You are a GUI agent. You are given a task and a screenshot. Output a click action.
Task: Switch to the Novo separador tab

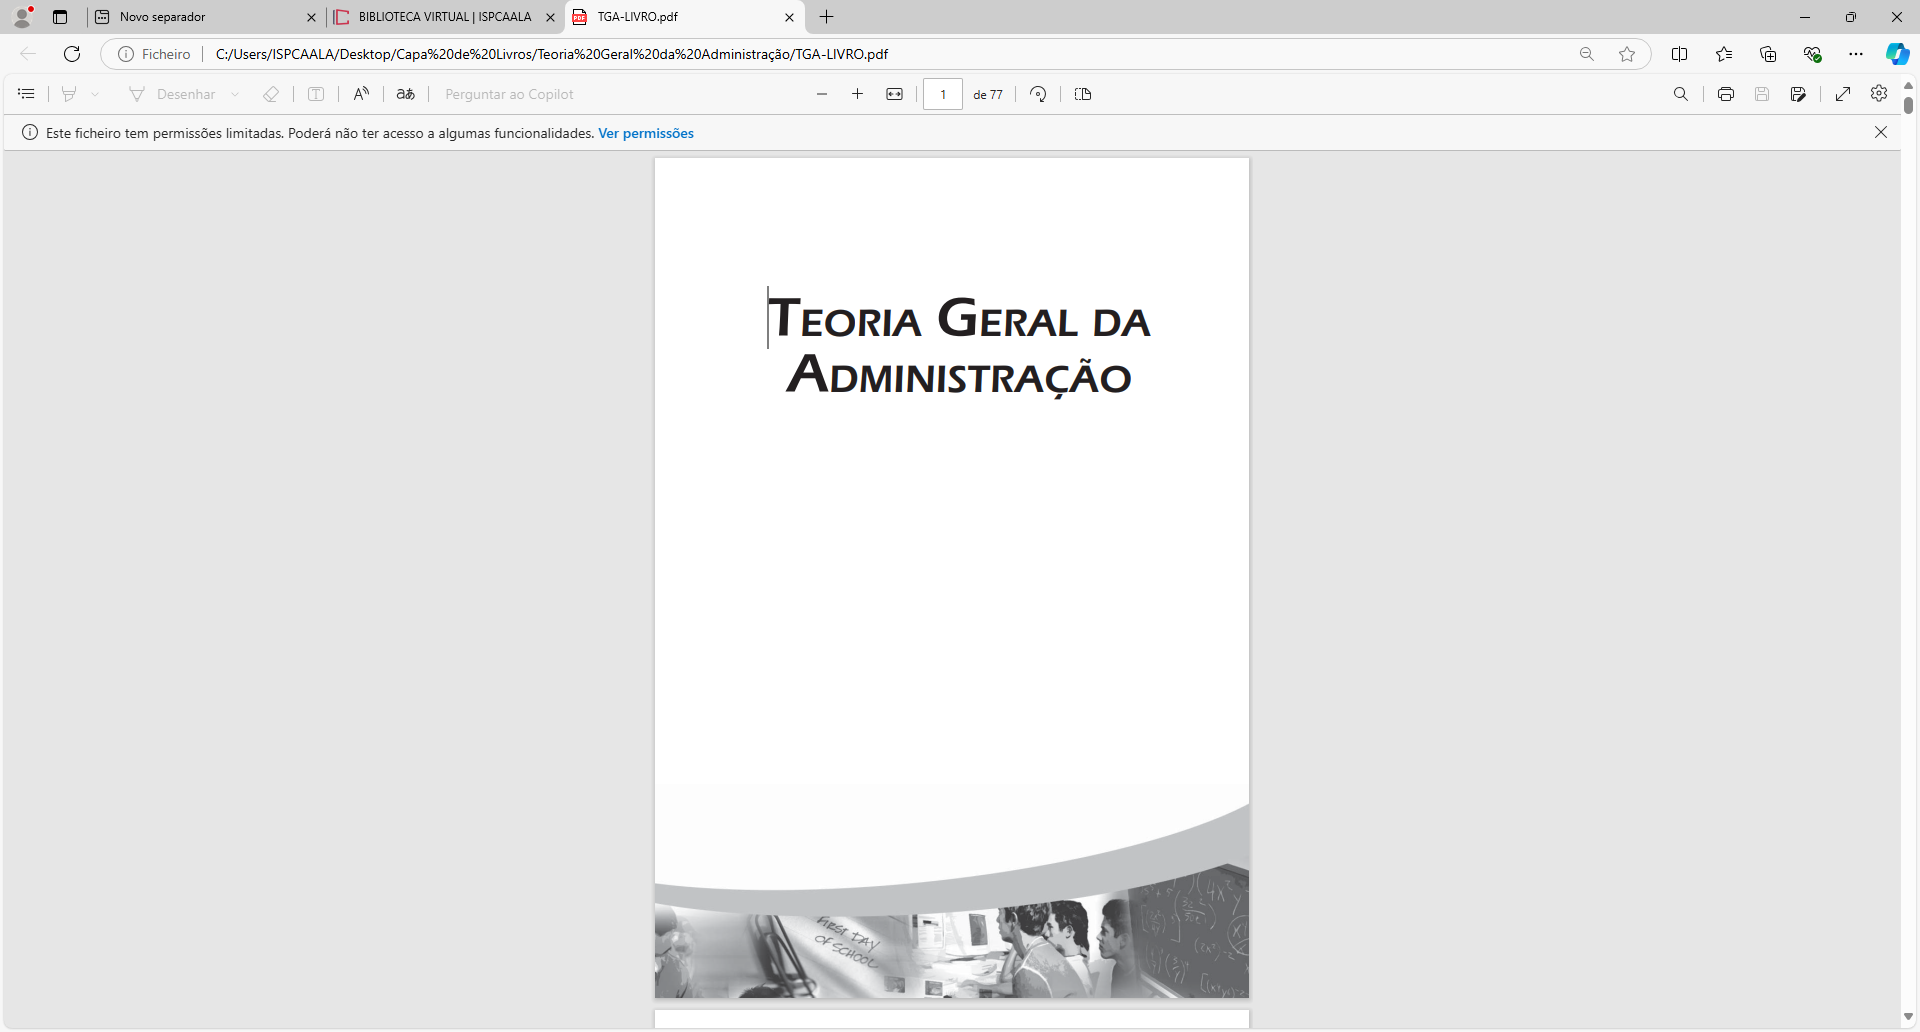[200, 17]
